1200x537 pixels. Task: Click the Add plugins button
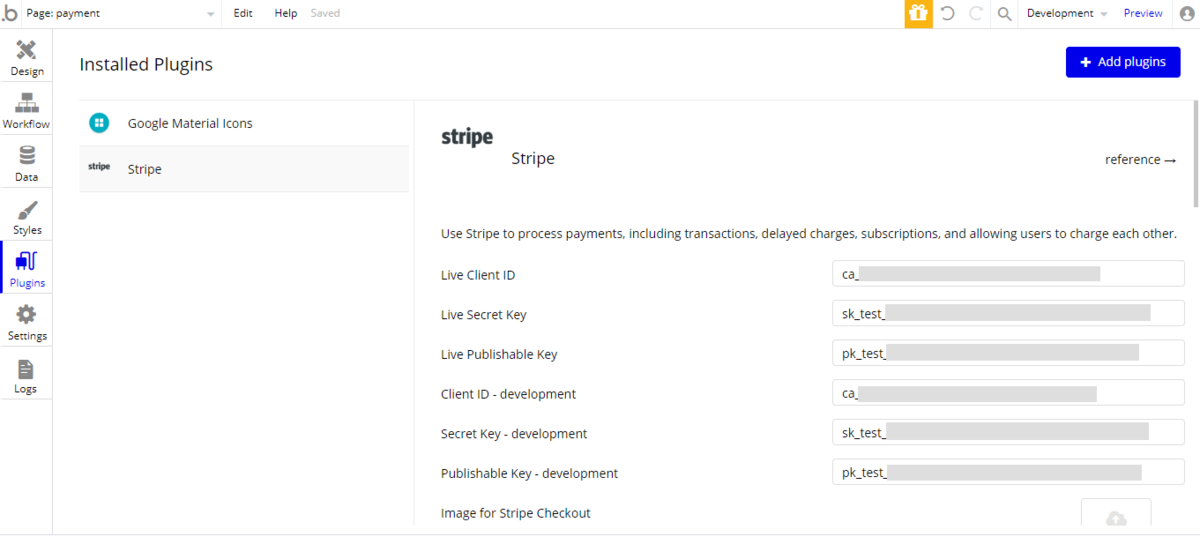1123,62
